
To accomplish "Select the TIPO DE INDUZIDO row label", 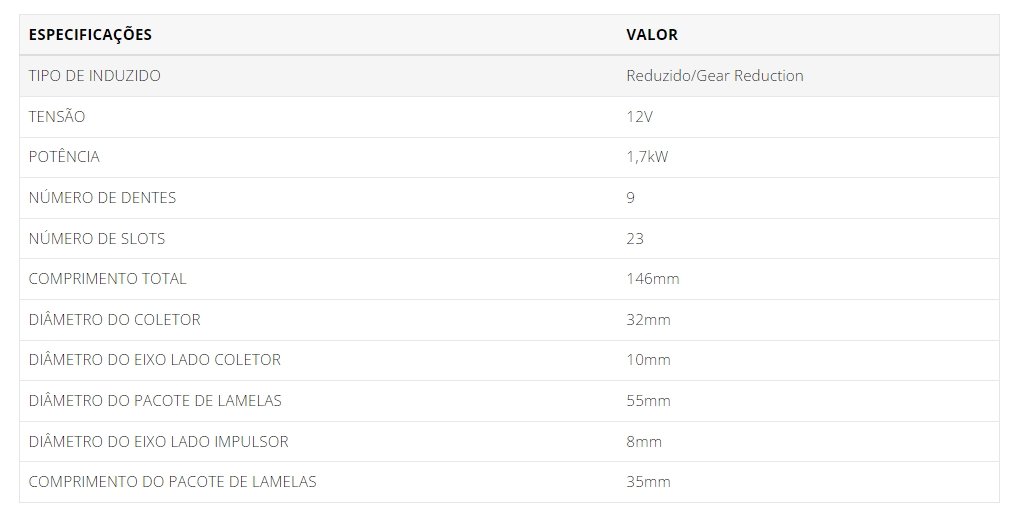I will [95, 75].
